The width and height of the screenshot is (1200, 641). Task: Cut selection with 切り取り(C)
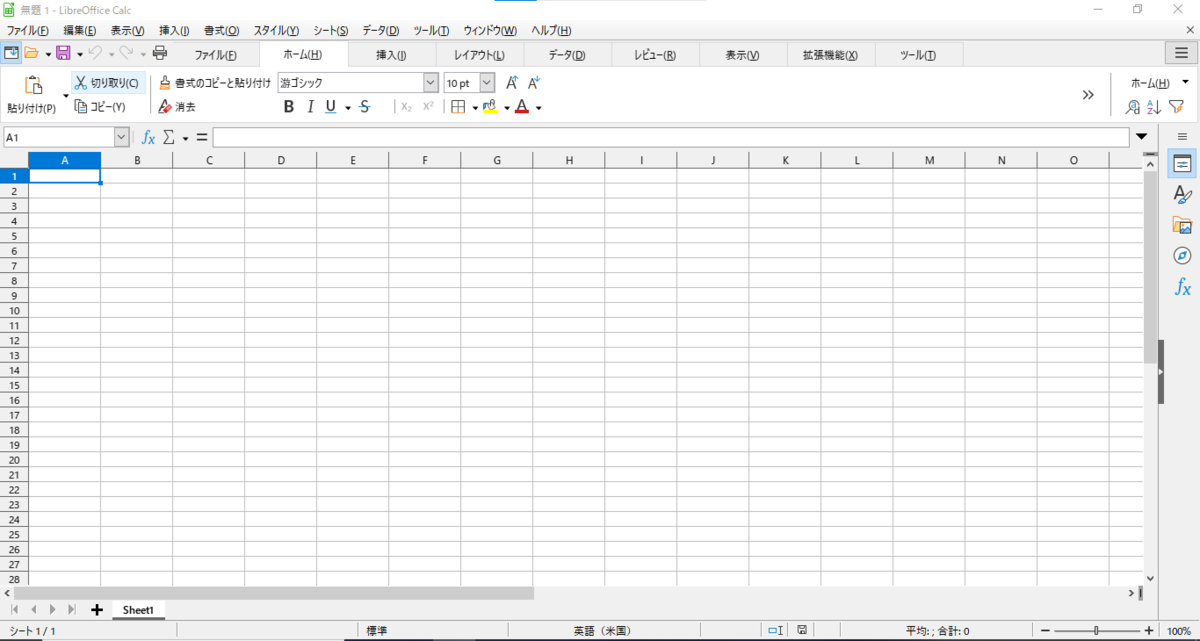107,83
